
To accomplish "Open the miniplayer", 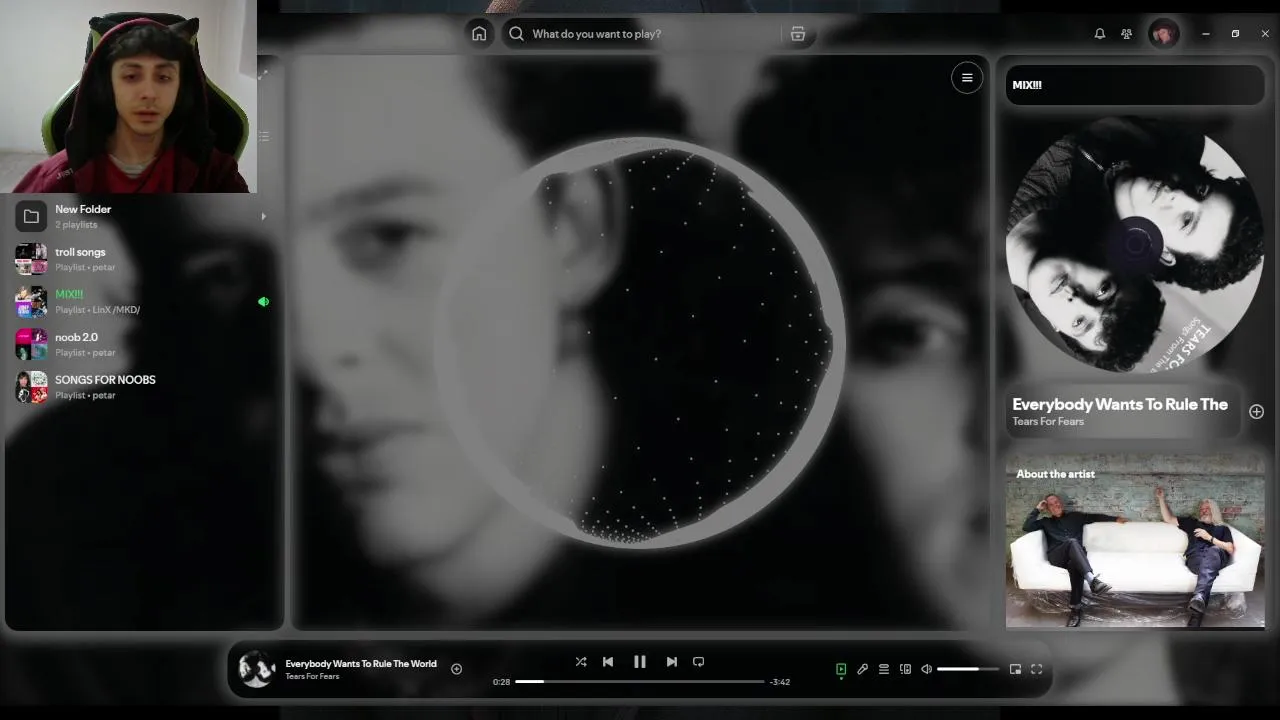I will 1015,669.
